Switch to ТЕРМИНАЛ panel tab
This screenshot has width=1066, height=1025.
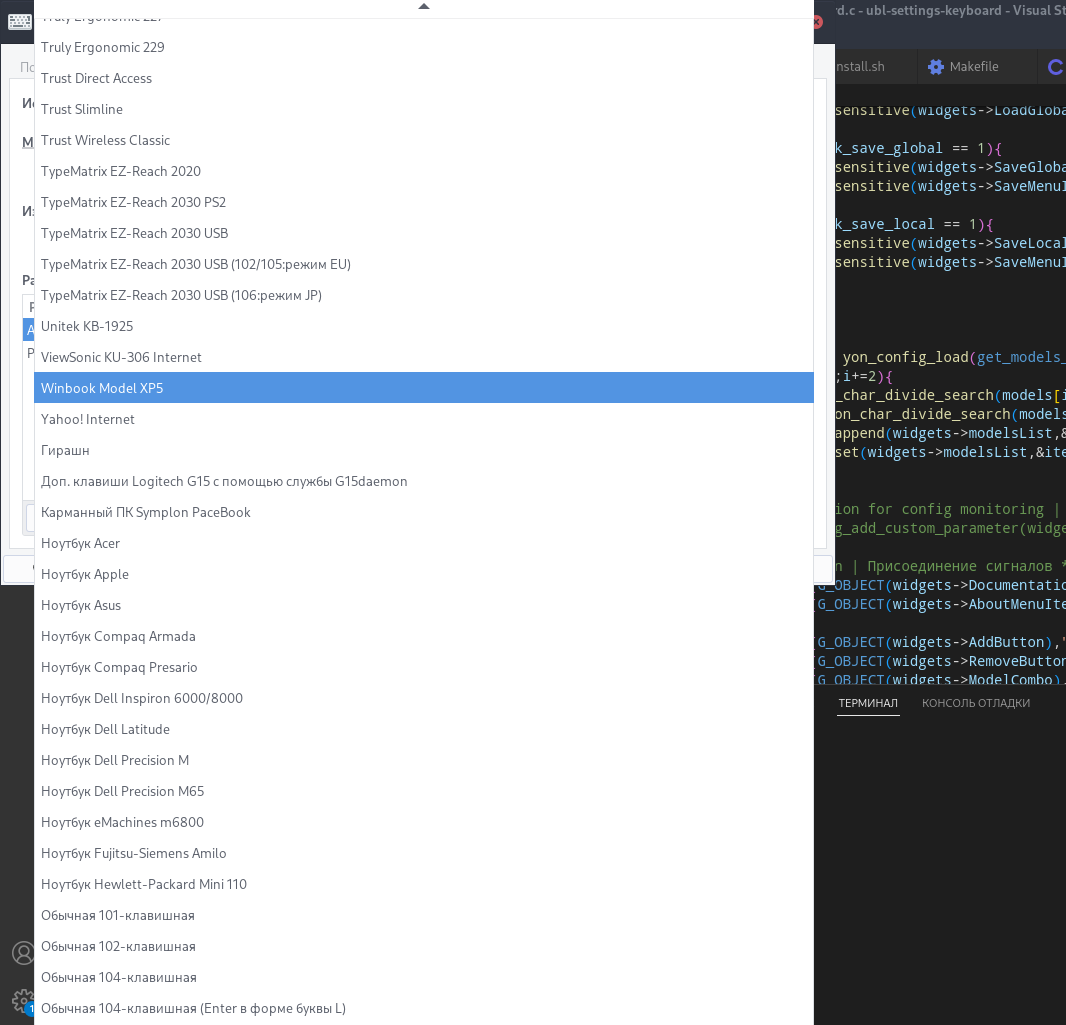(867, 703)
